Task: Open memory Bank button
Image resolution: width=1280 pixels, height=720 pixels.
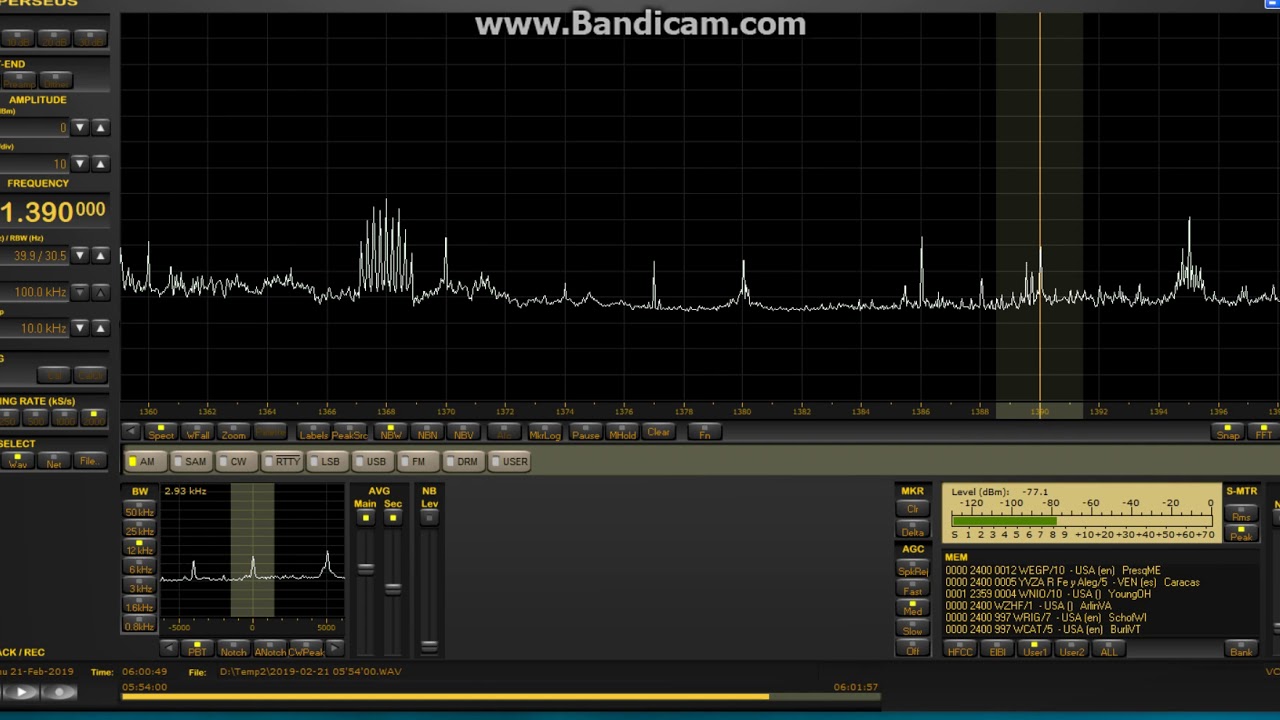Action: 1241,650
